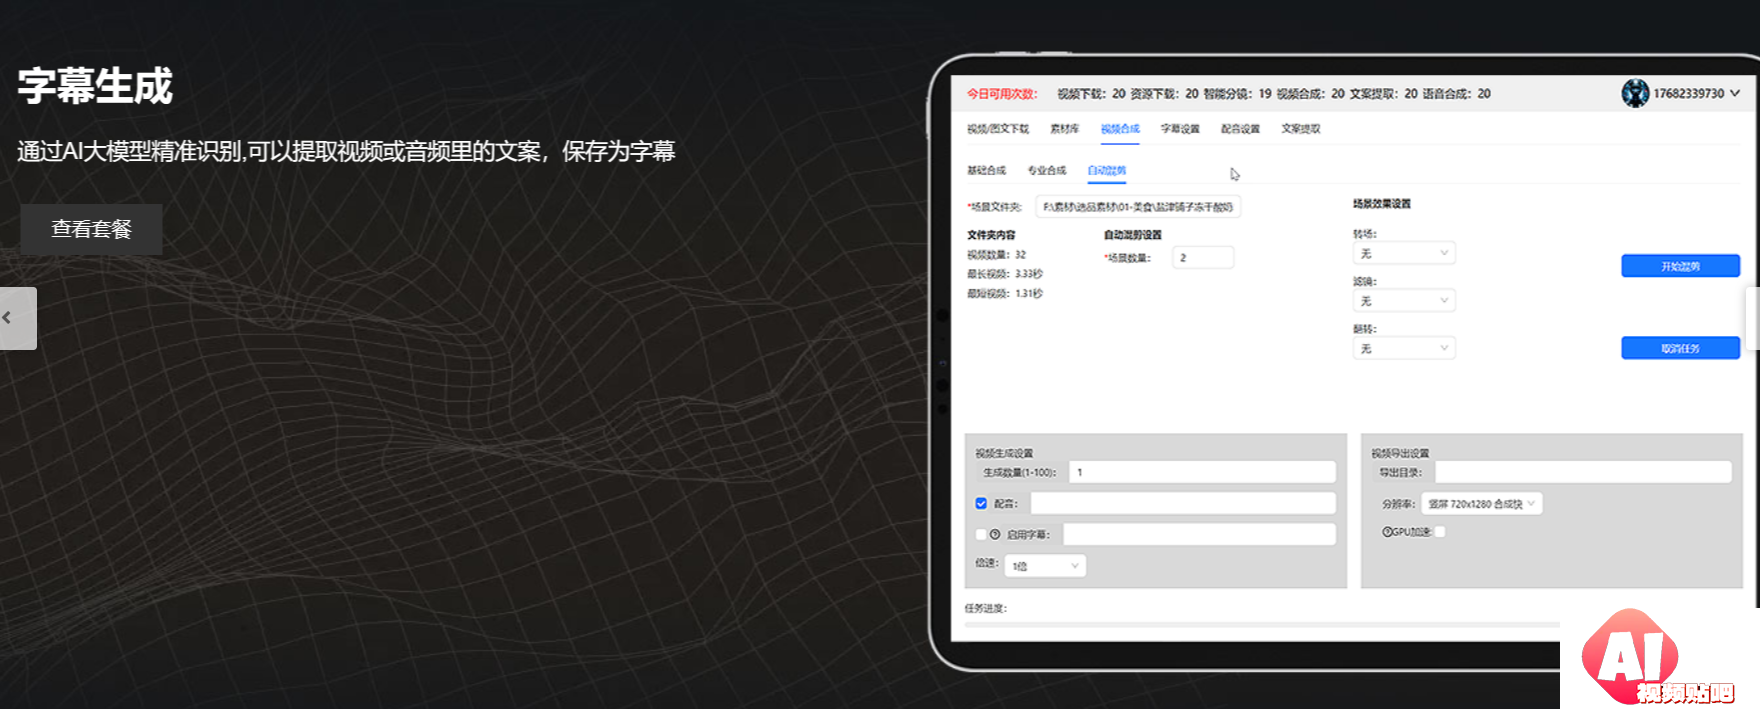This screenshot has height=709, width=1760.
Task: Open the 倍速 dropdown
Action: coord(1045,566)
